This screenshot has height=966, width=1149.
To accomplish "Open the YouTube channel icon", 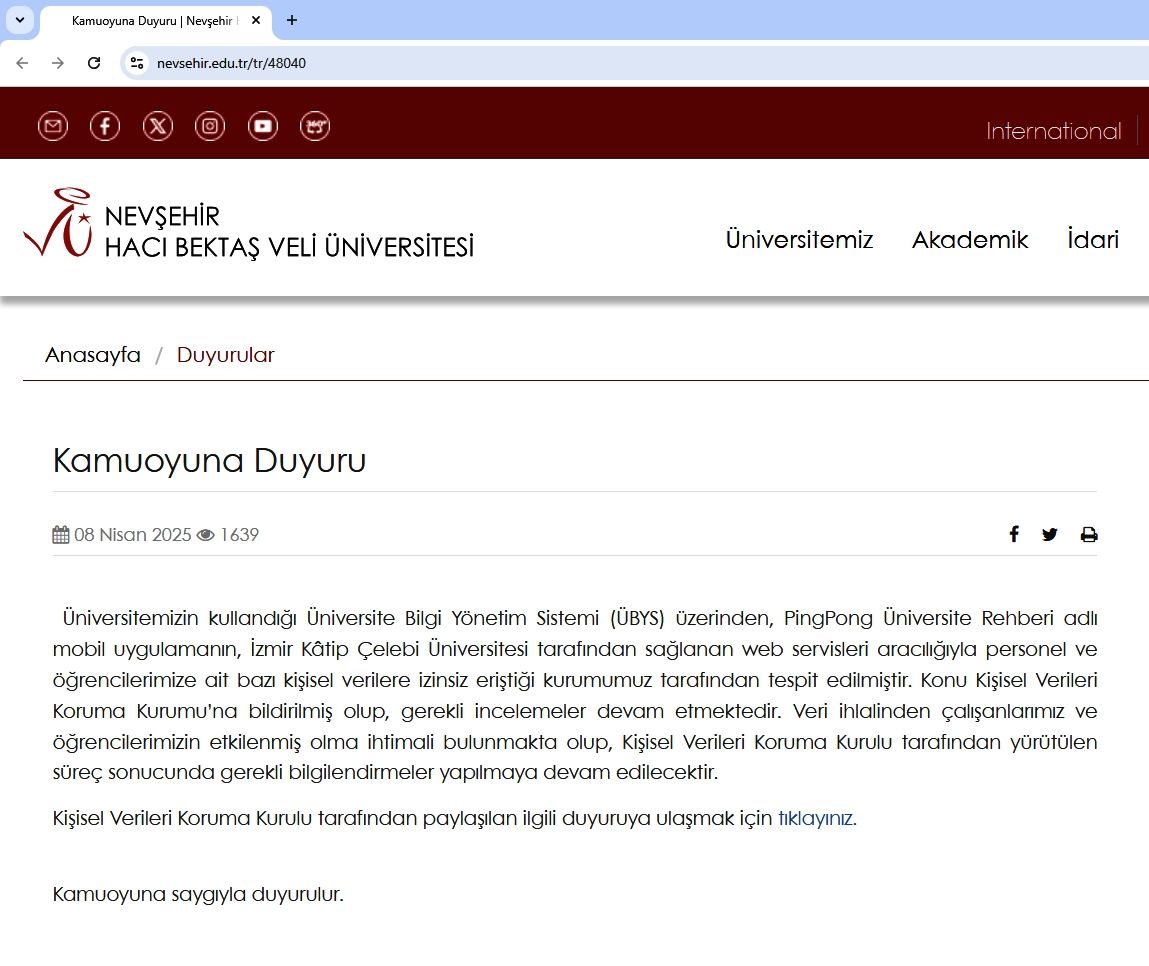I will click(x=263, y=126).
